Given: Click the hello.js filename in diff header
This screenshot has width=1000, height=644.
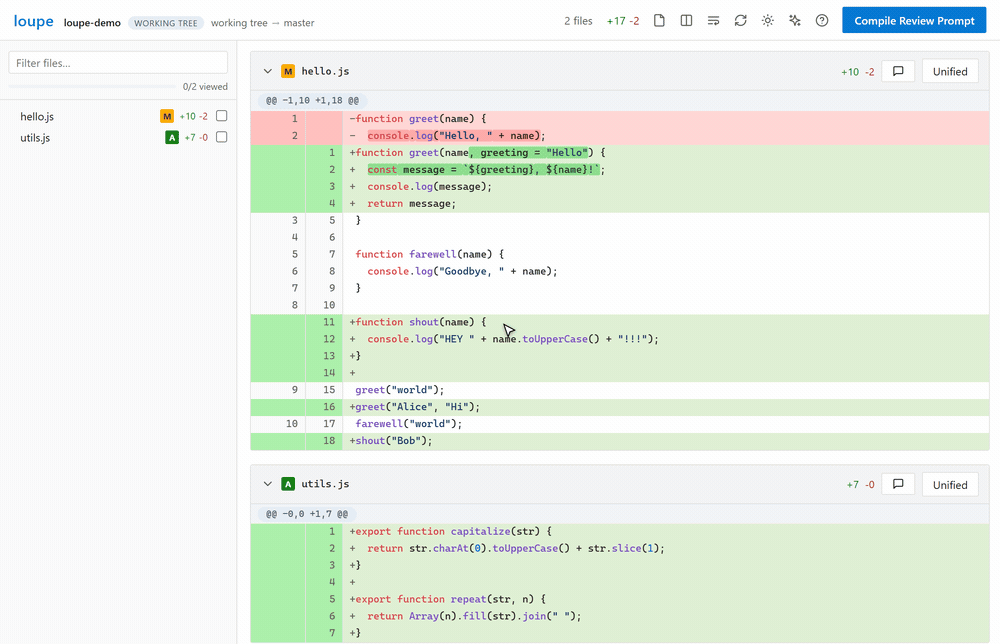Looking at the screenshot, I should pos(325,71).
